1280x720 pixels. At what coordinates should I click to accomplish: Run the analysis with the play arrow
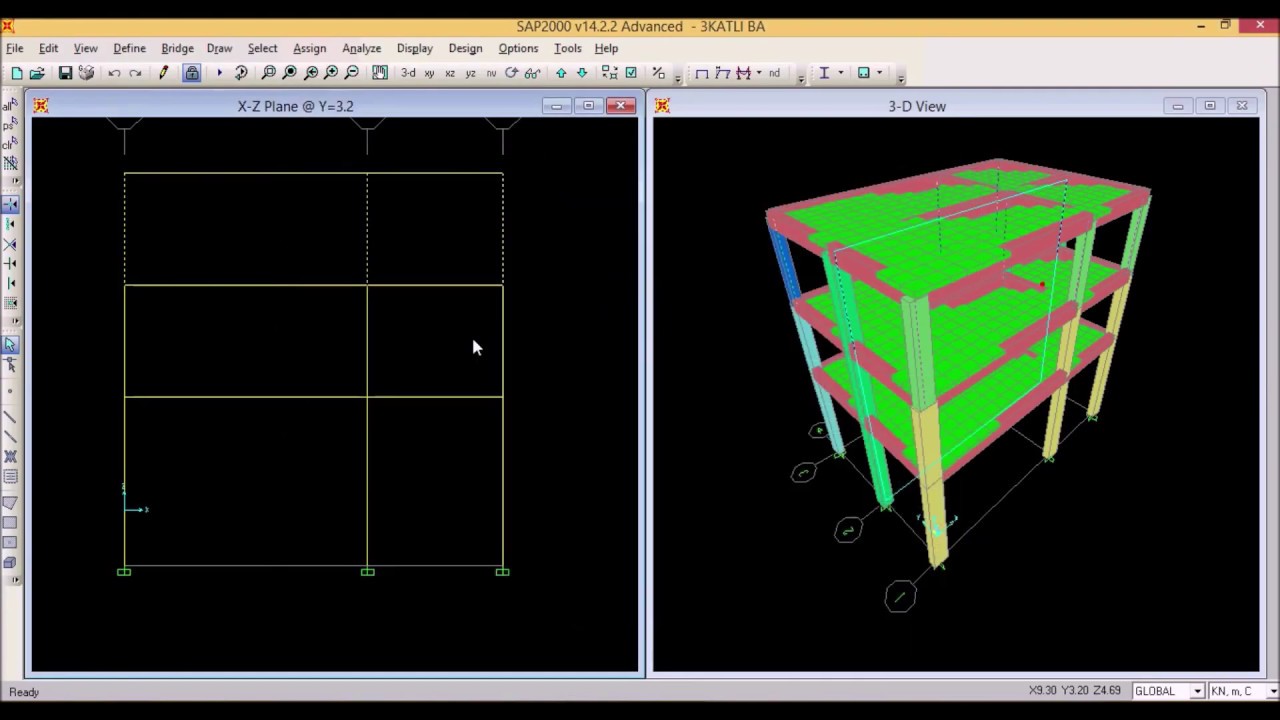coord(219,73)
